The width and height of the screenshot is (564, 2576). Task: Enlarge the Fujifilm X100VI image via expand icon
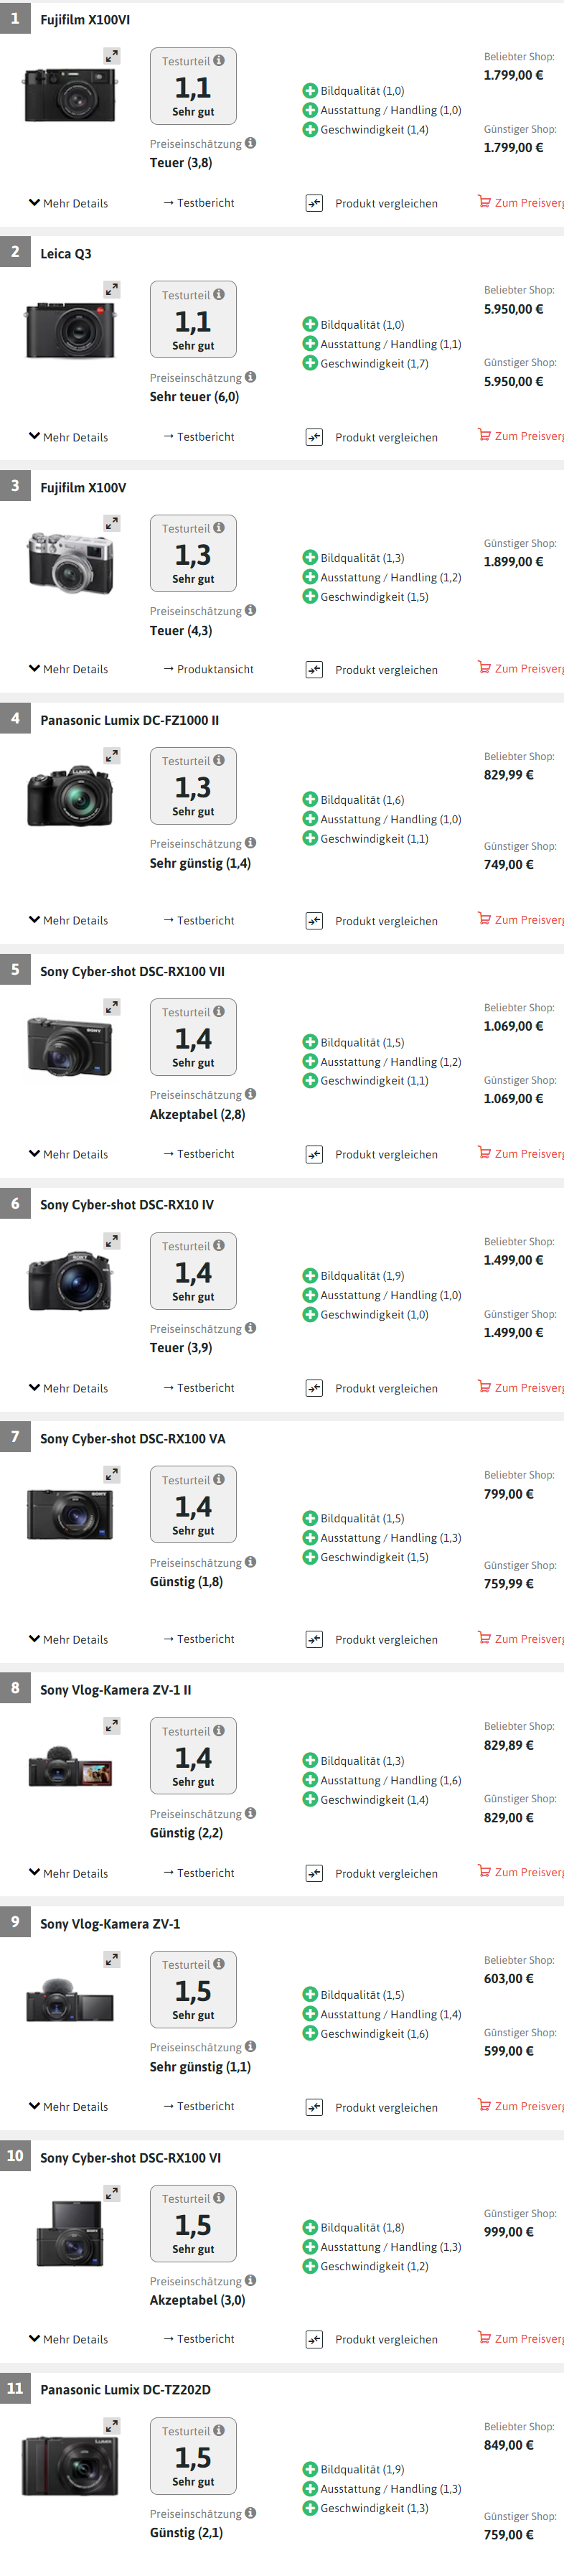tap(112, 57)
